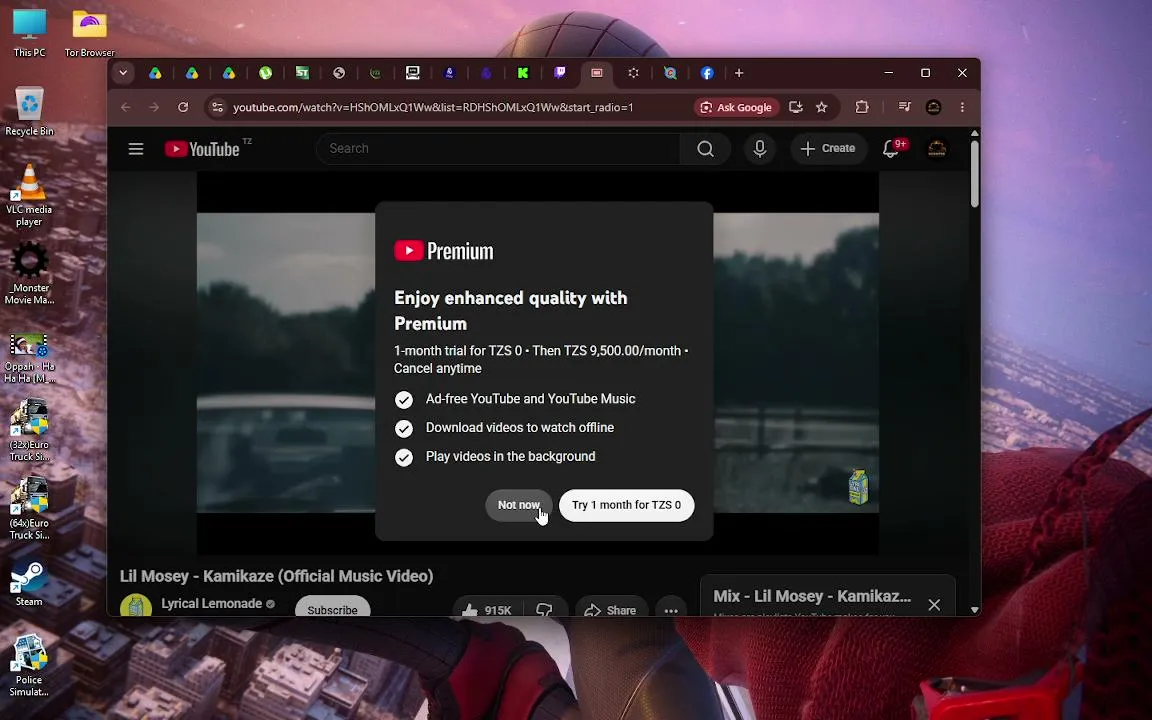The width and height of the screenshot is (1152, 720).
Task: Select _Monster Movie Ma... desktop icon
Action: tap(29, 273)
